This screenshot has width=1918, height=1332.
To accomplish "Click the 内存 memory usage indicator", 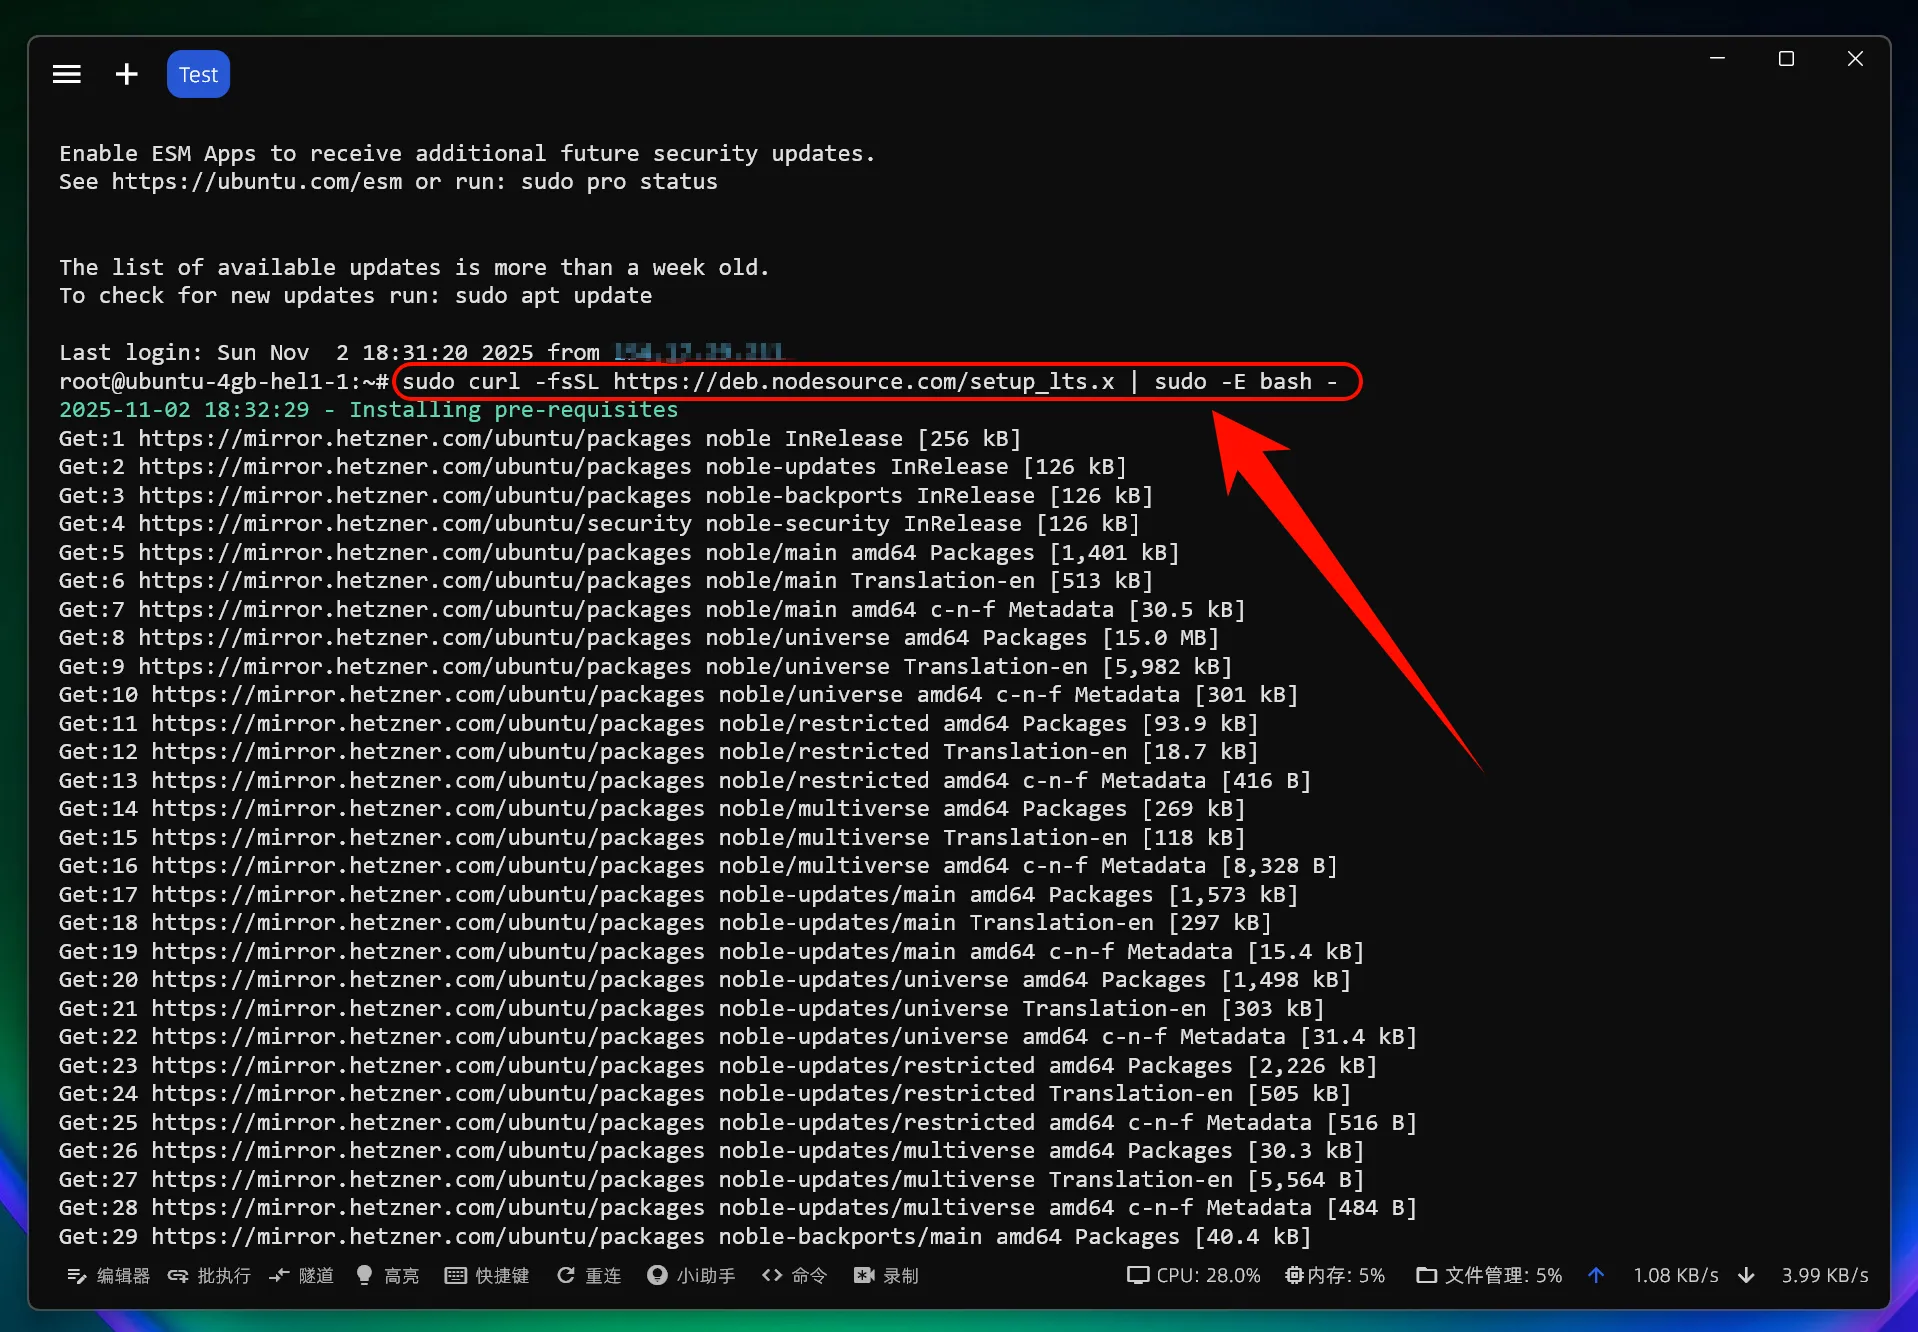I will pyautogui.click(x=1335, y=1275).
